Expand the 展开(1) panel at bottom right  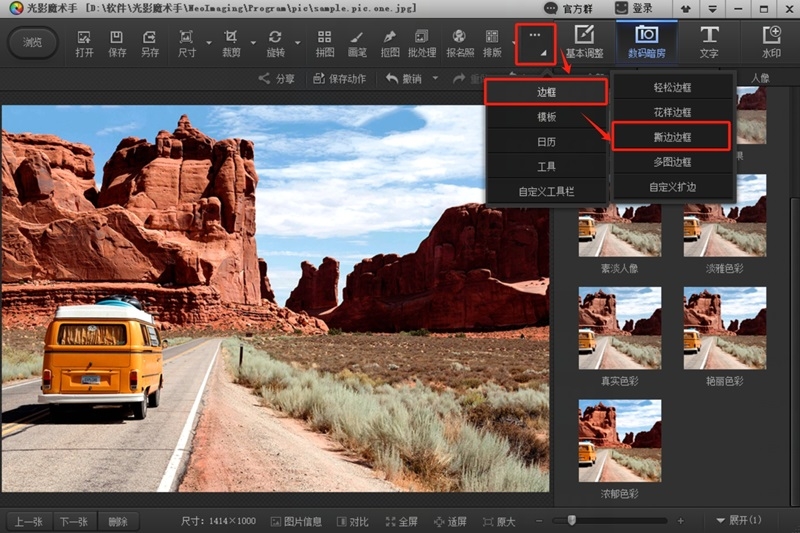[x=738, y=521]
